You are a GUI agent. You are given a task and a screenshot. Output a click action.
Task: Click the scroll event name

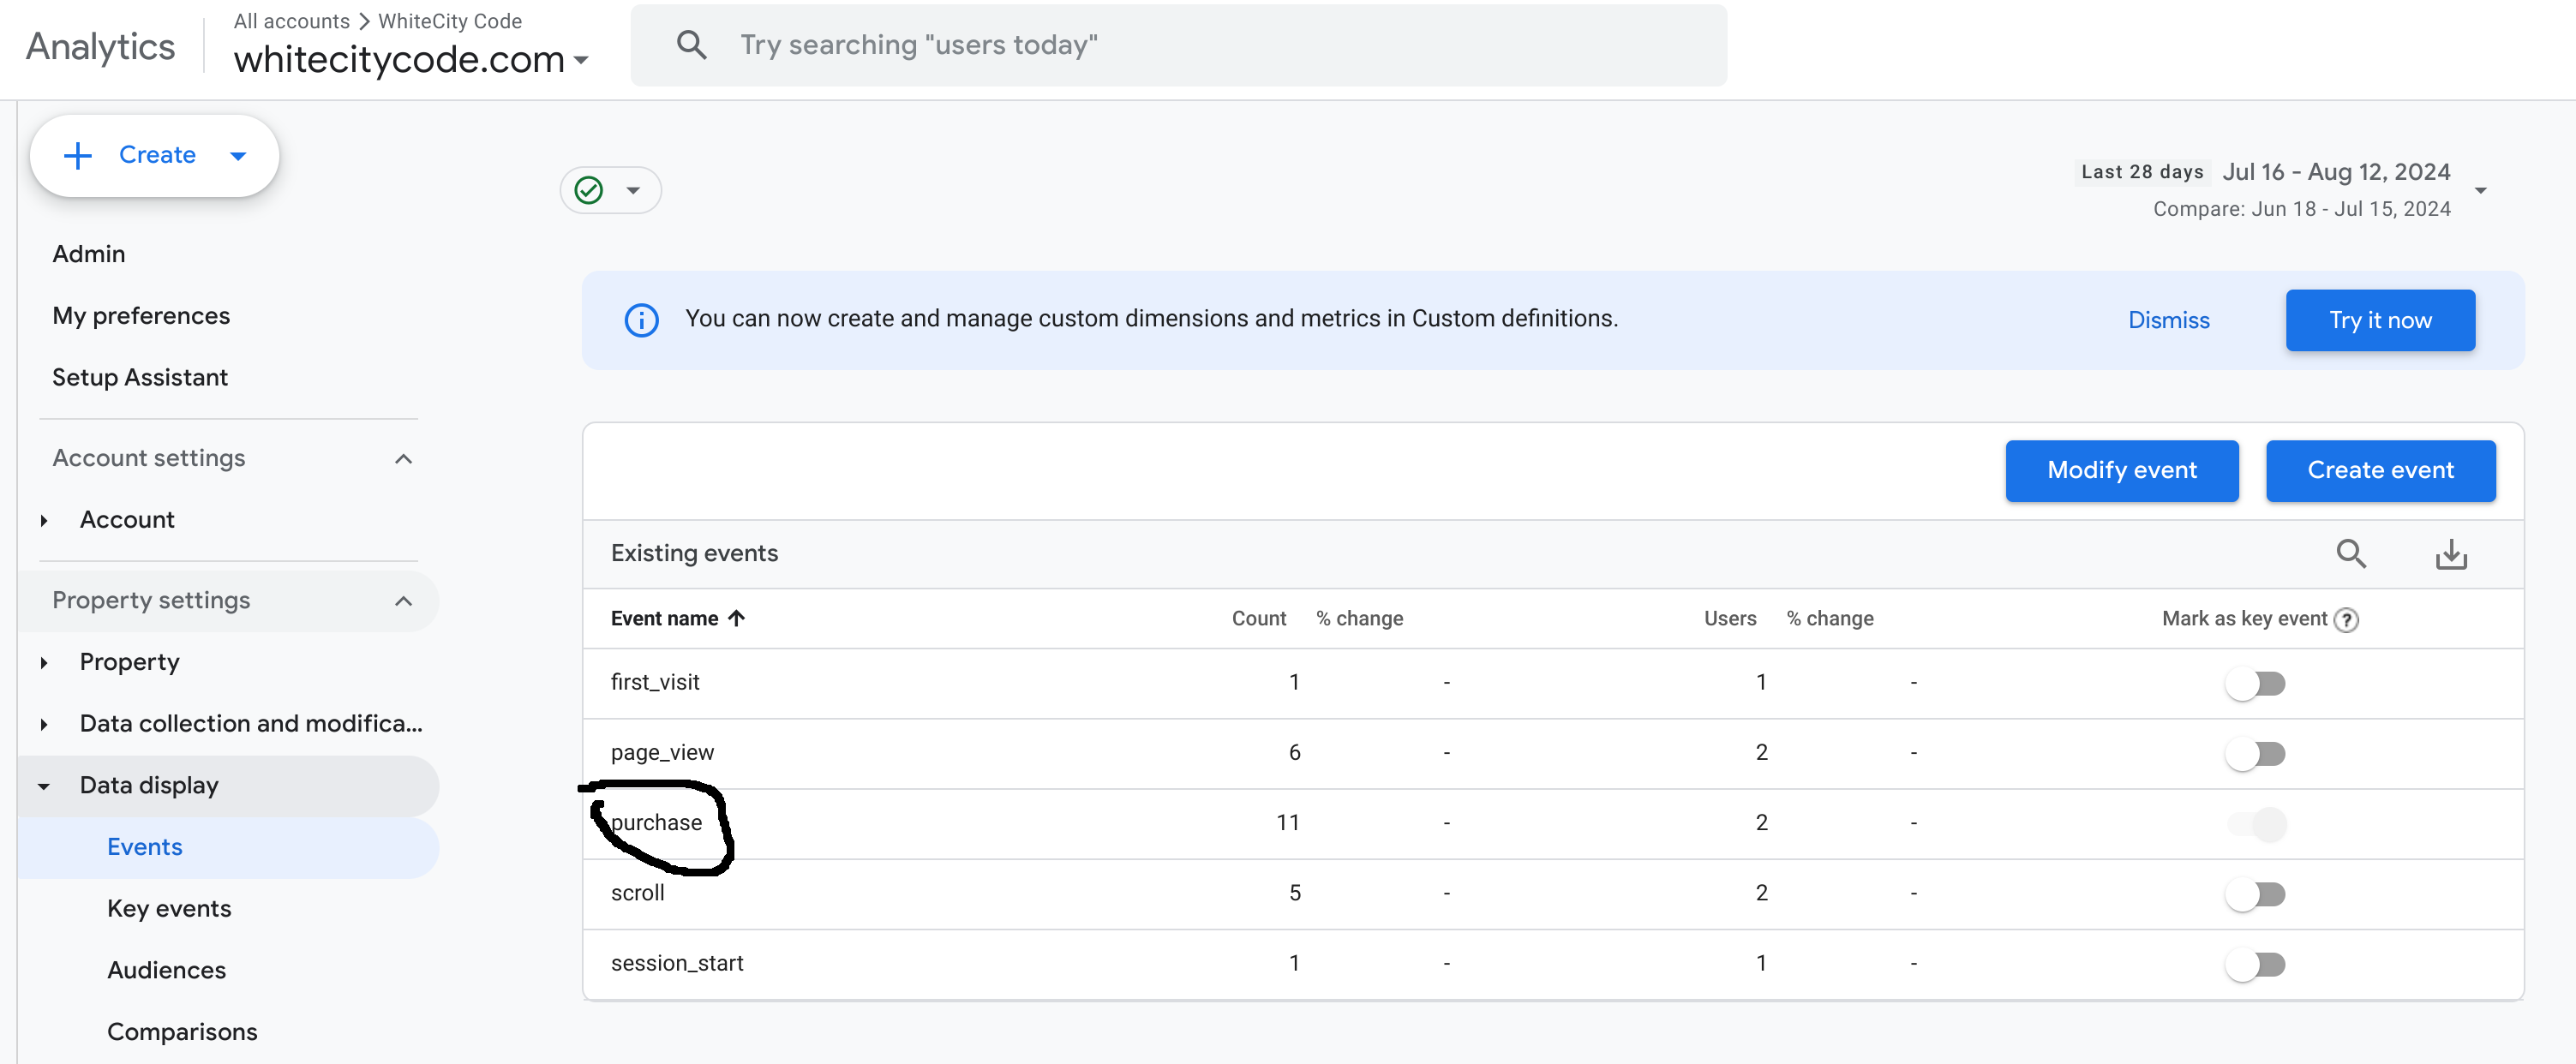click(x=637, y=892)
